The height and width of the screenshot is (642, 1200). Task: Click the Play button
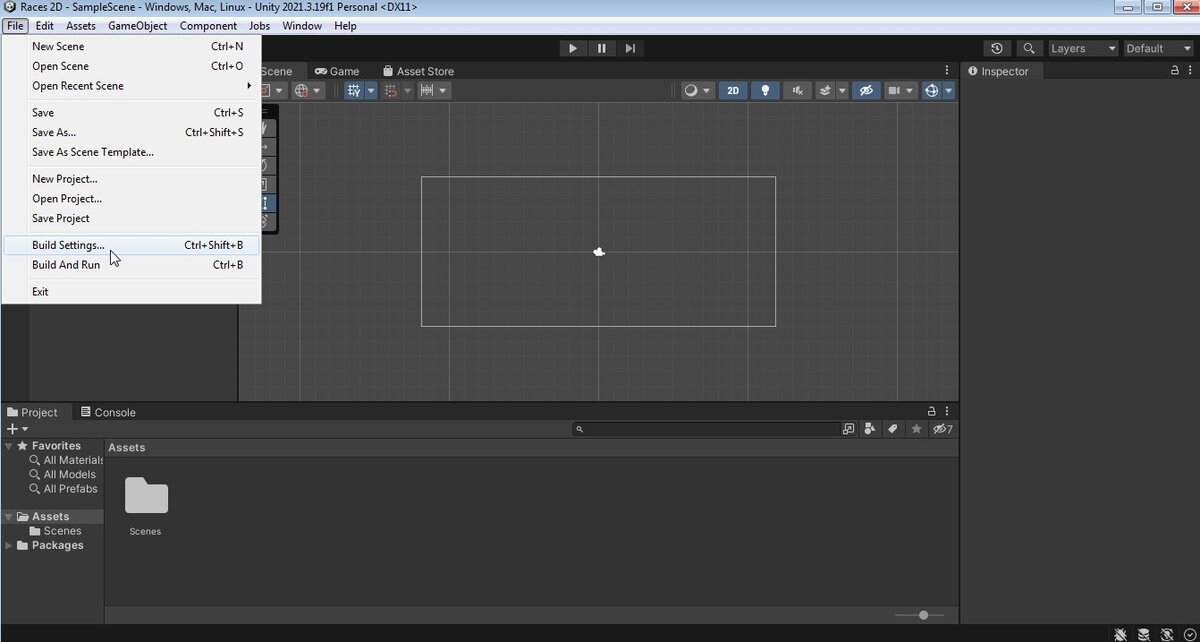coord(573,48)
